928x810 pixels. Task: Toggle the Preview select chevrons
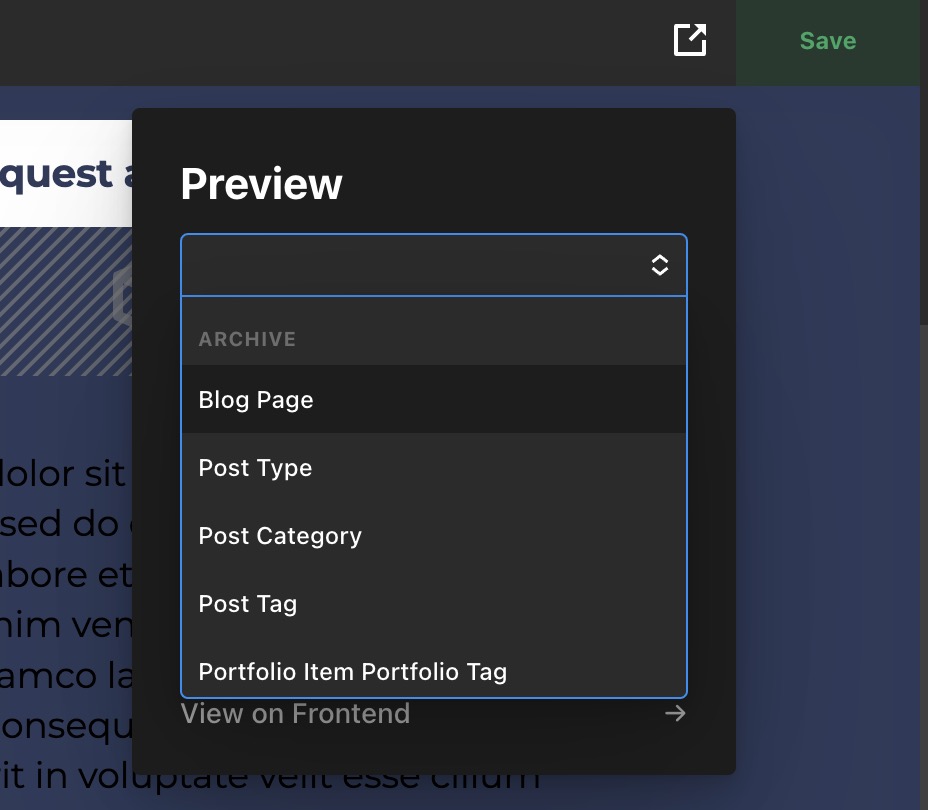(x=660, y=265)
